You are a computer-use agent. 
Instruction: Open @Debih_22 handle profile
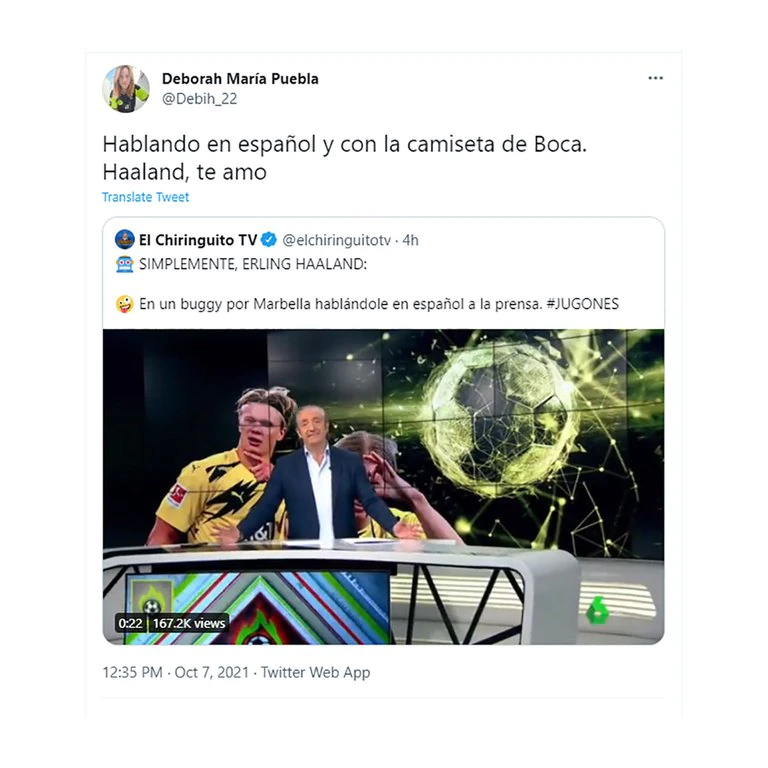click(199, 99)
